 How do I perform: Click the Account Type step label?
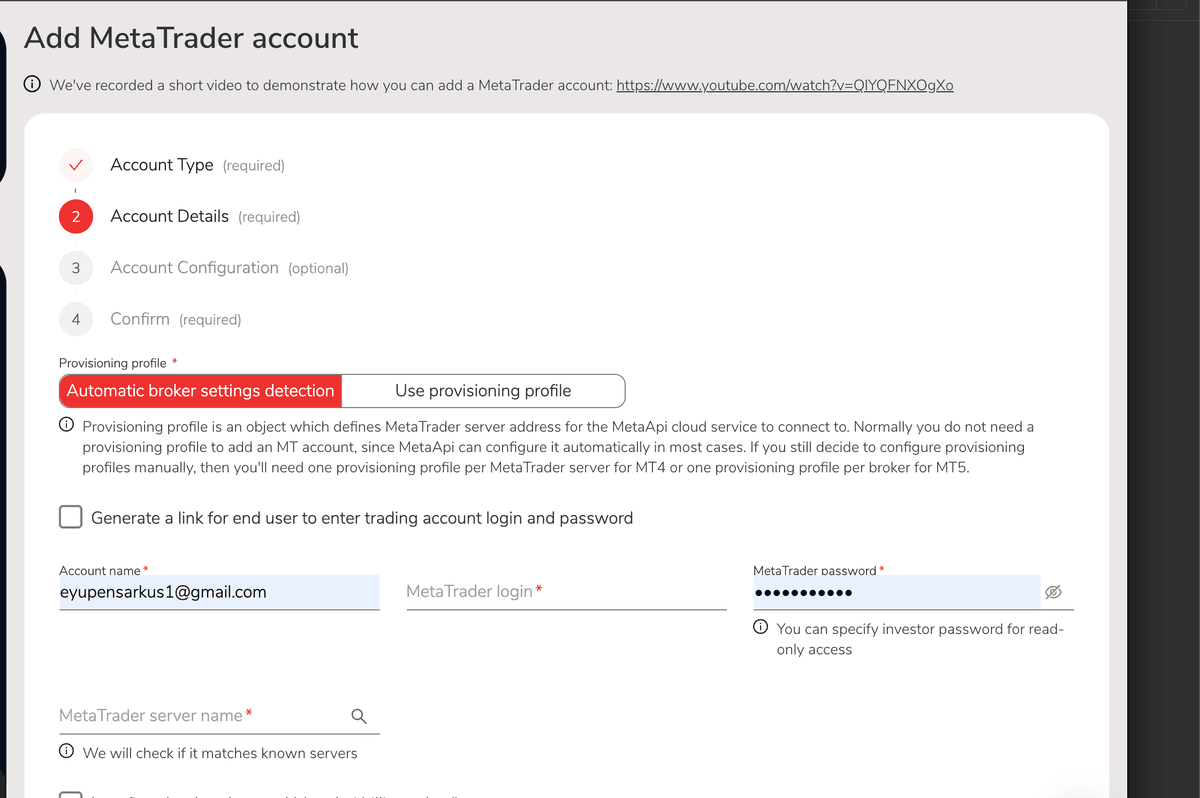coord(162,165)
